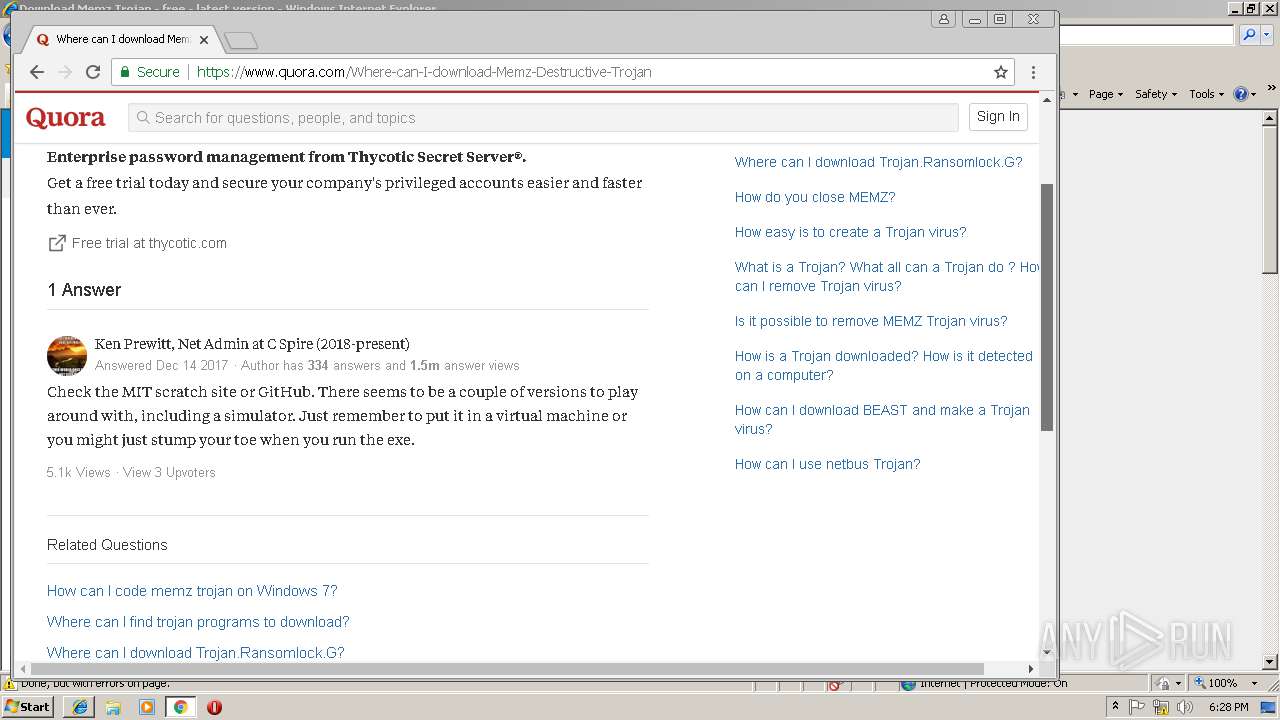The width and height of the screenshot is (1280, 720).
Task: Click 'Answered Dec 14 2017' timestamp
Action: point(161,366)
